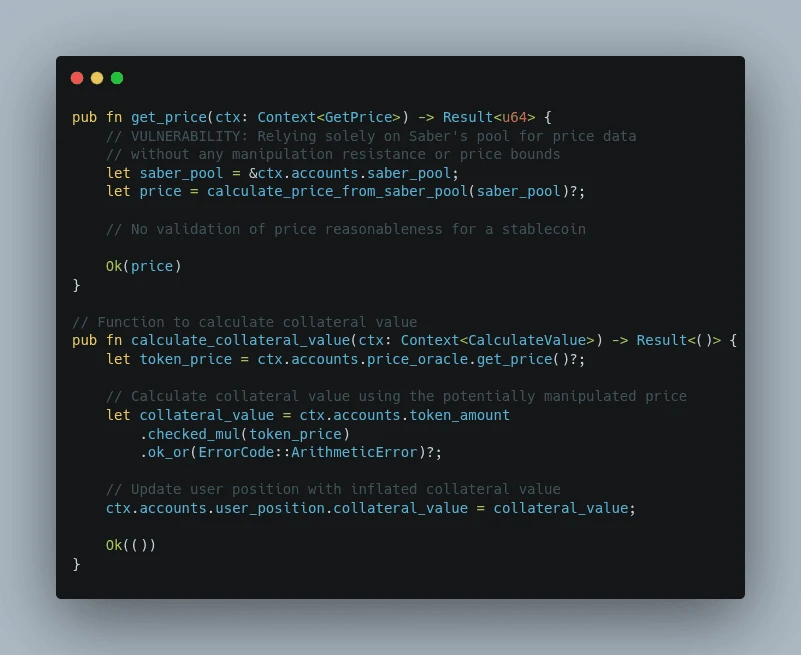801x655 pixels.
Task: Click the 'Update user position' comment line
Action: (x=332, y=489)
